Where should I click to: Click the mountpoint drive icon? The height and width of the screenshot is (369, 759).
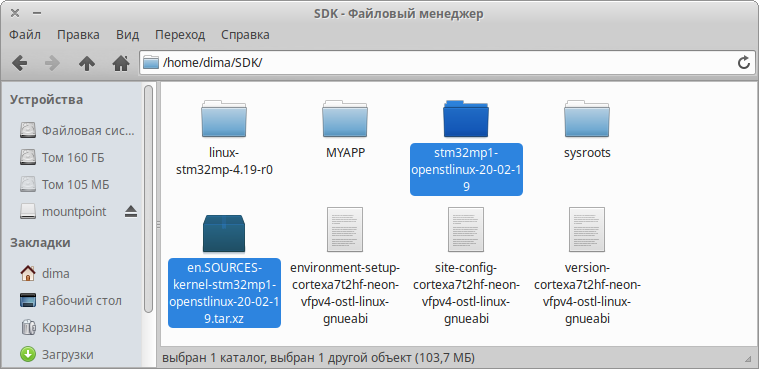tap(28, 212)
